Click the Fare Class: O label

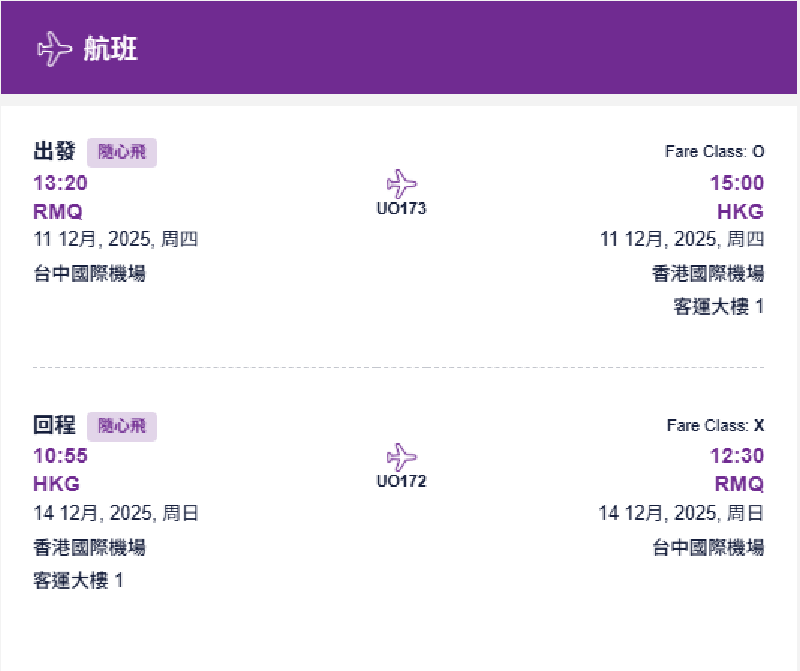click(x=714, y=152)
